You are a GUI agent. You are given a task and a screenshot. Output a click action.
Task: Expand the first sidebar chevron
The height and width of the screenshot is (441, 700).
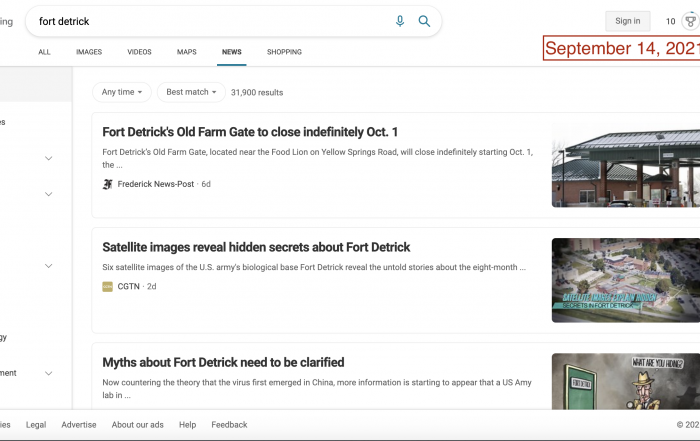pos(49,158)
